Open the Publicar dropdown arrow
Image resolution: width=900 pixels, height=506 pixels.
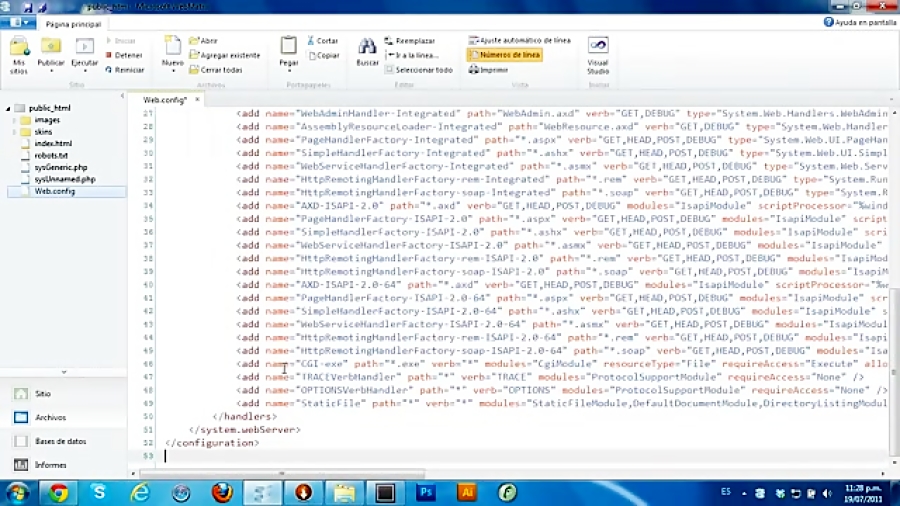tap(51, 71)
